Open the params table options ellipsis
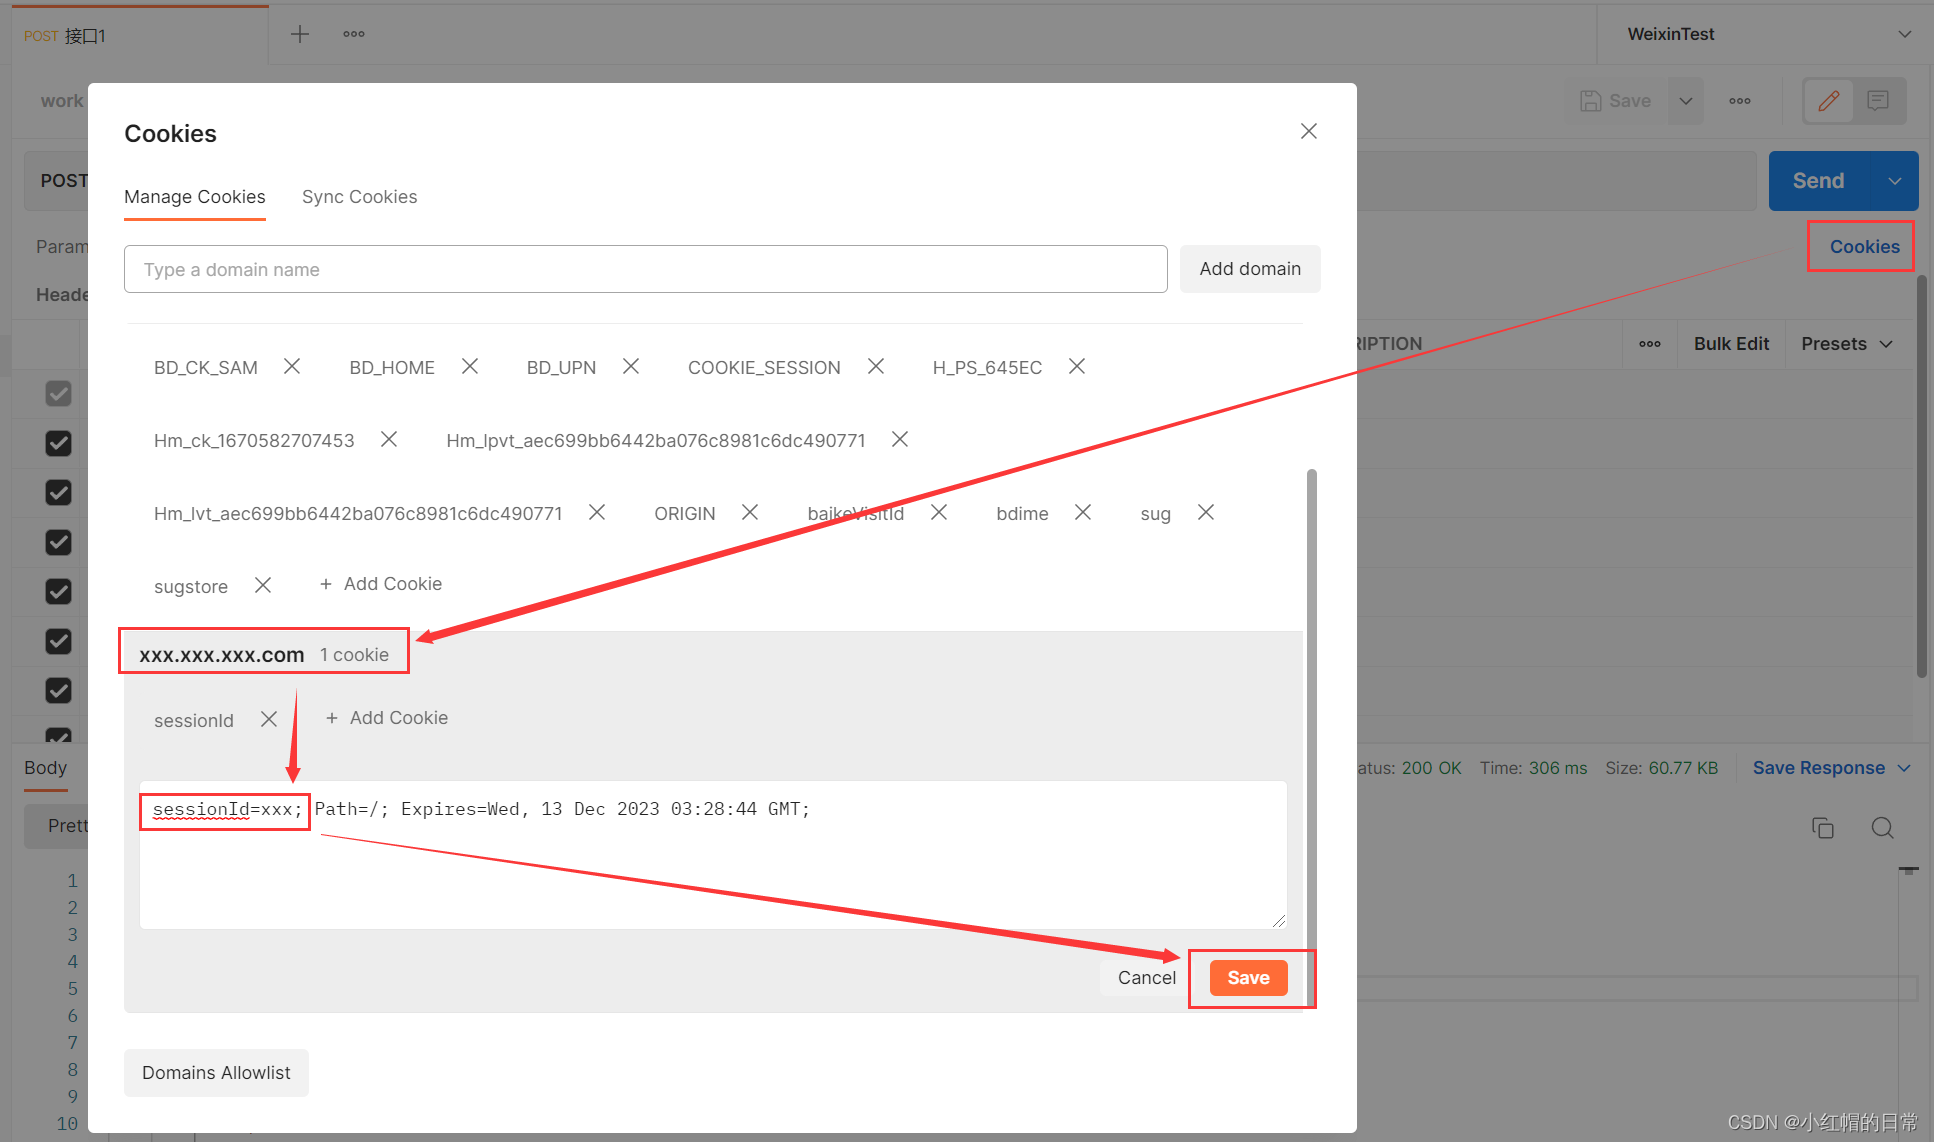Viewport: 1934px width, 1142px height. click(x=1650, y=344)
